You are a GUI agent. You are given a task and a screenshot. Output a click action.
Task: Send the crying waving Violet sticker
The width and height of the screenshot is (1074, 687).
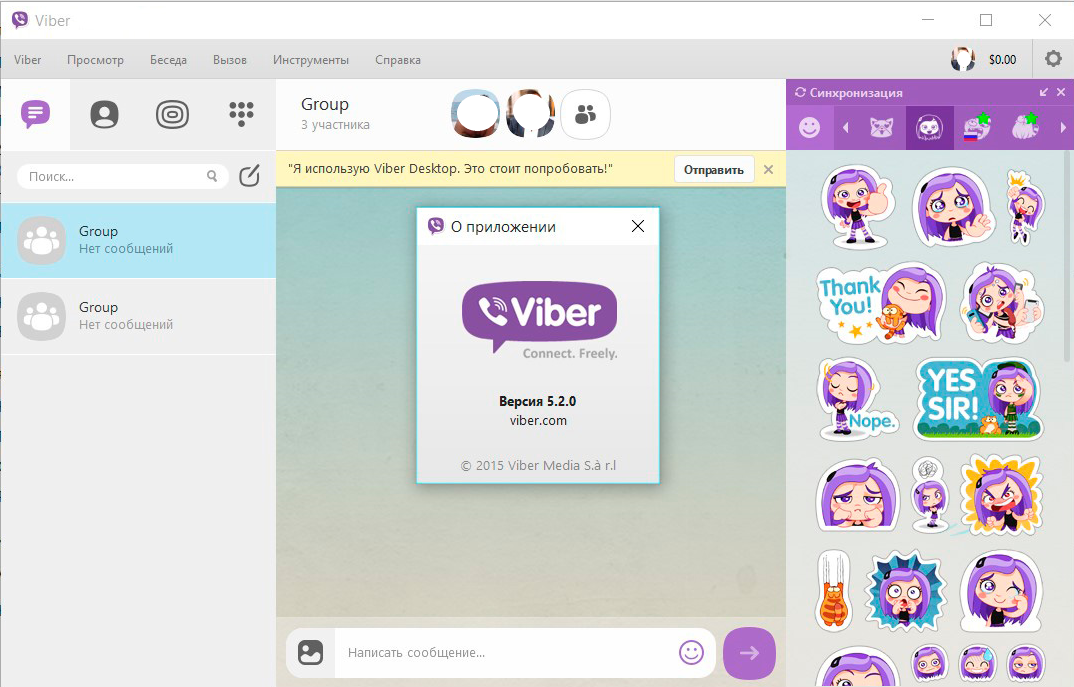(x=953, y=208)
